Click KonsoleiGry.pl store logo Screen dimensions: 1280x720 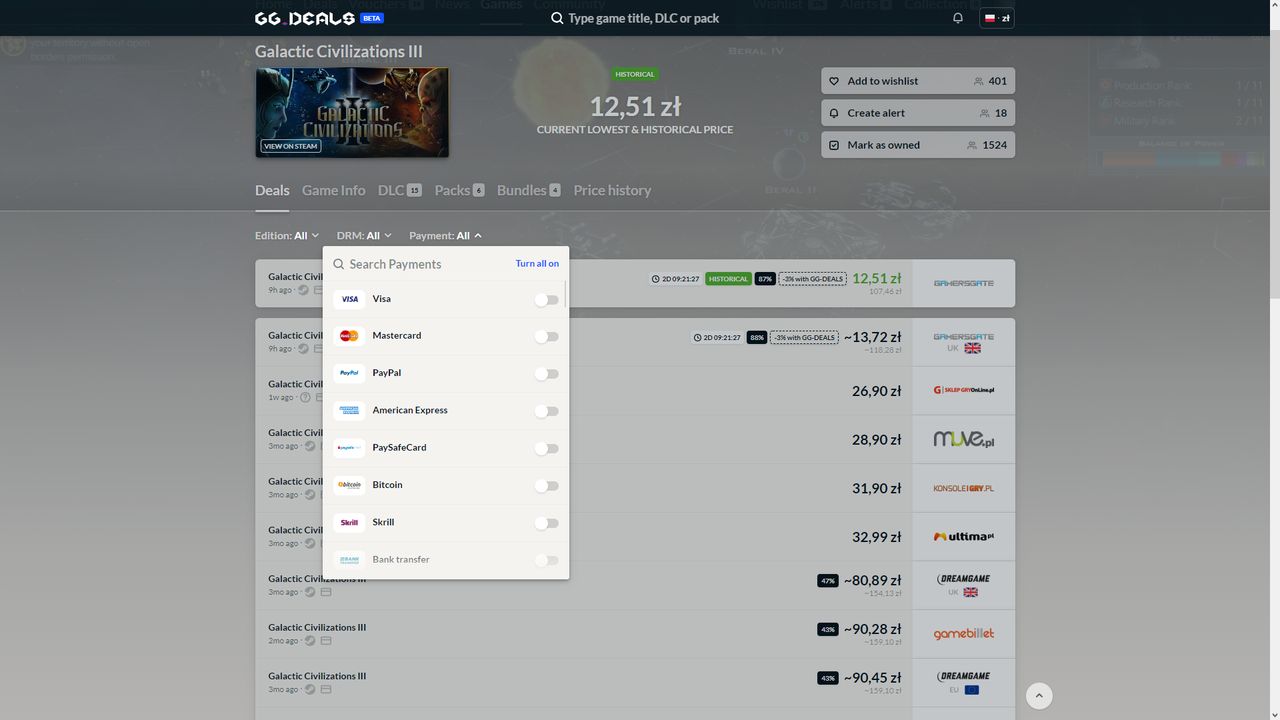coord(963,488)
